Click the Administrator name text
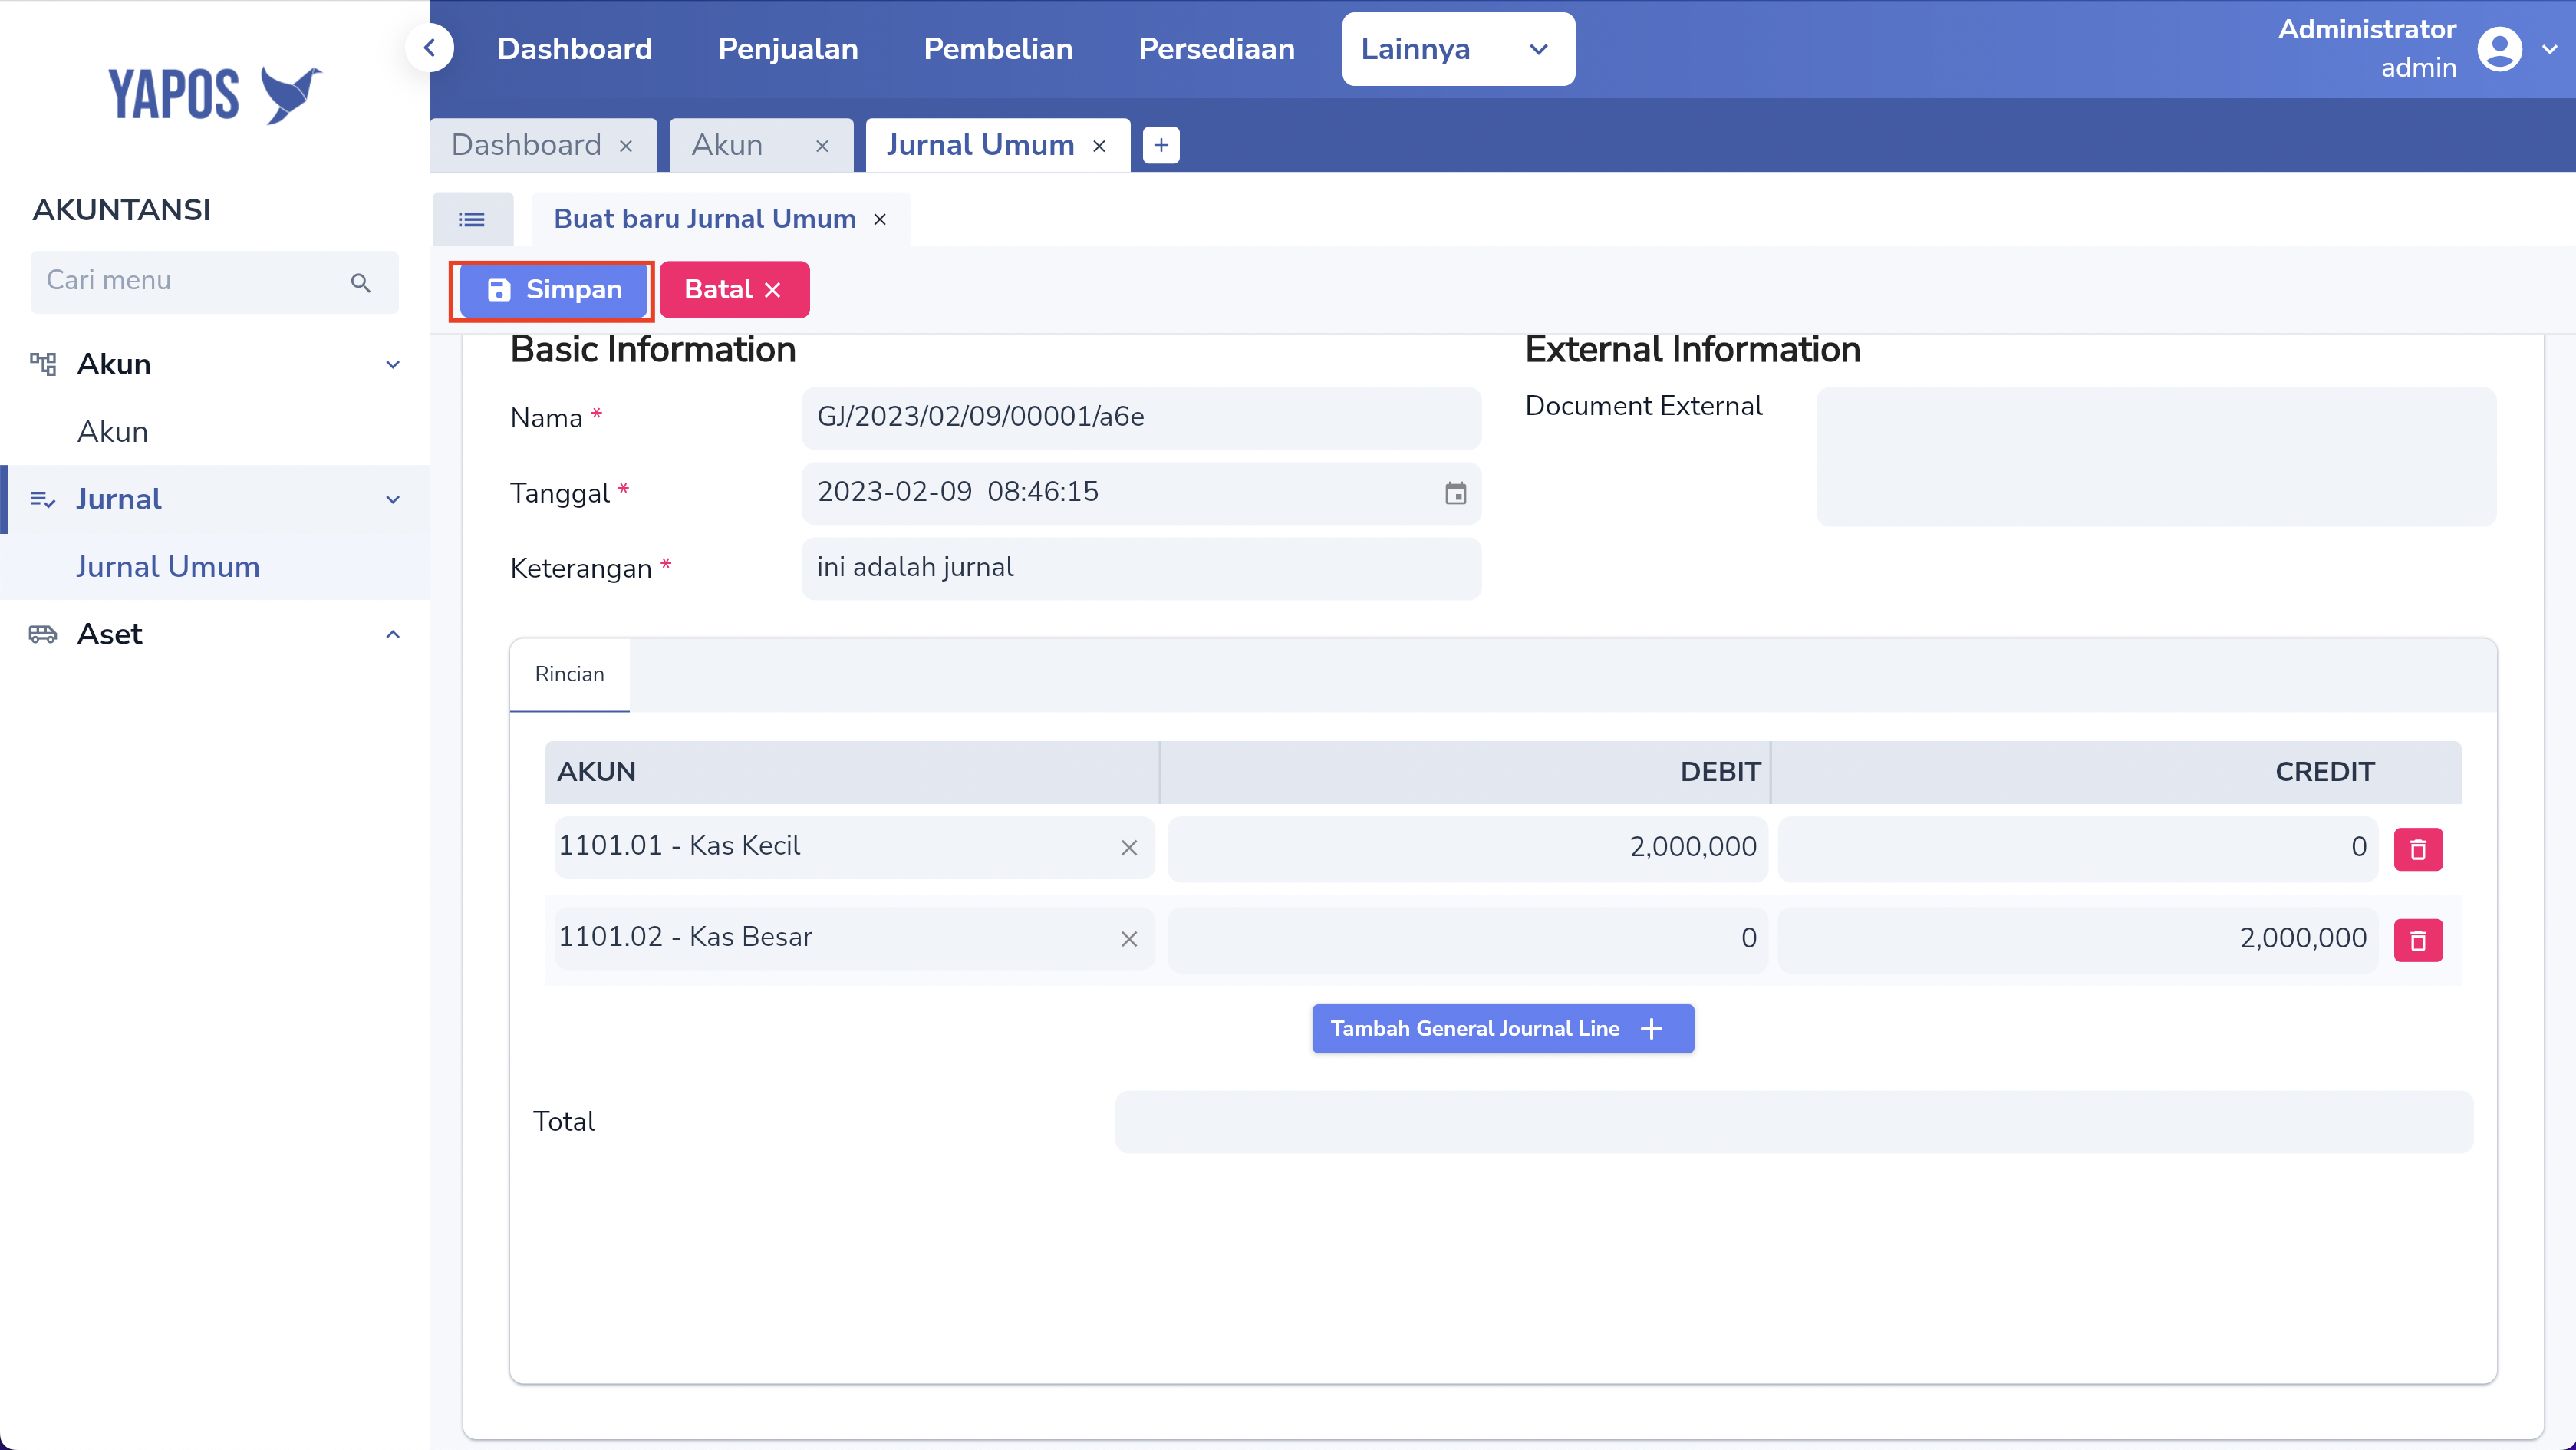Screen dimensions: 2576x1450 [x=2366, y=29]
